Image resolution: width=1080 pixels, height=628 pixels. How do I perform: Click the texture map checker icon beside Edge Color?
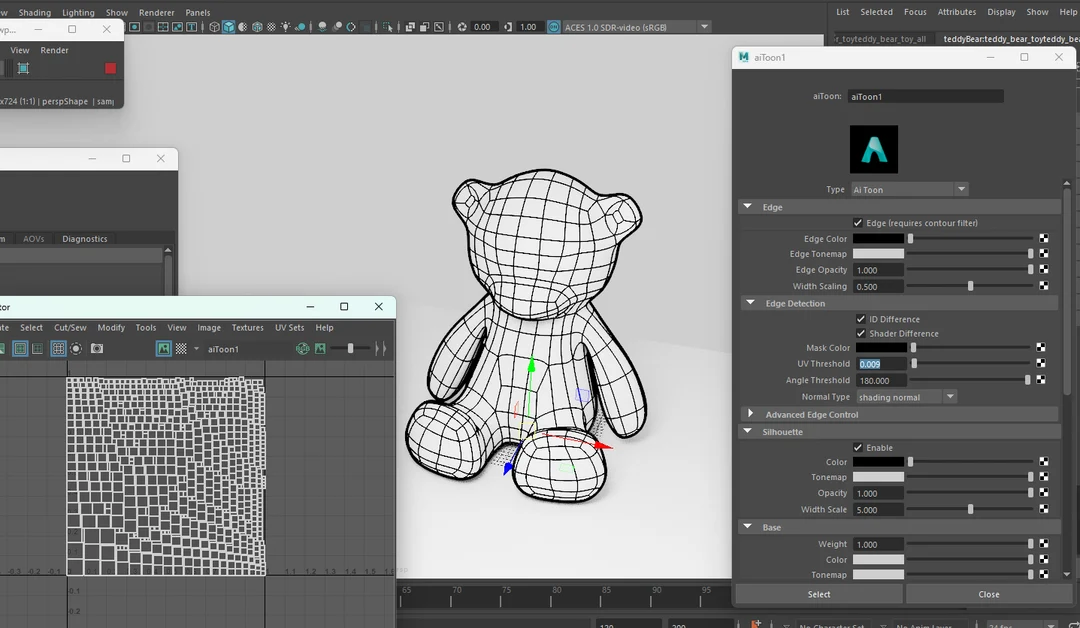pyautogui.click(x=1043, y=239)
